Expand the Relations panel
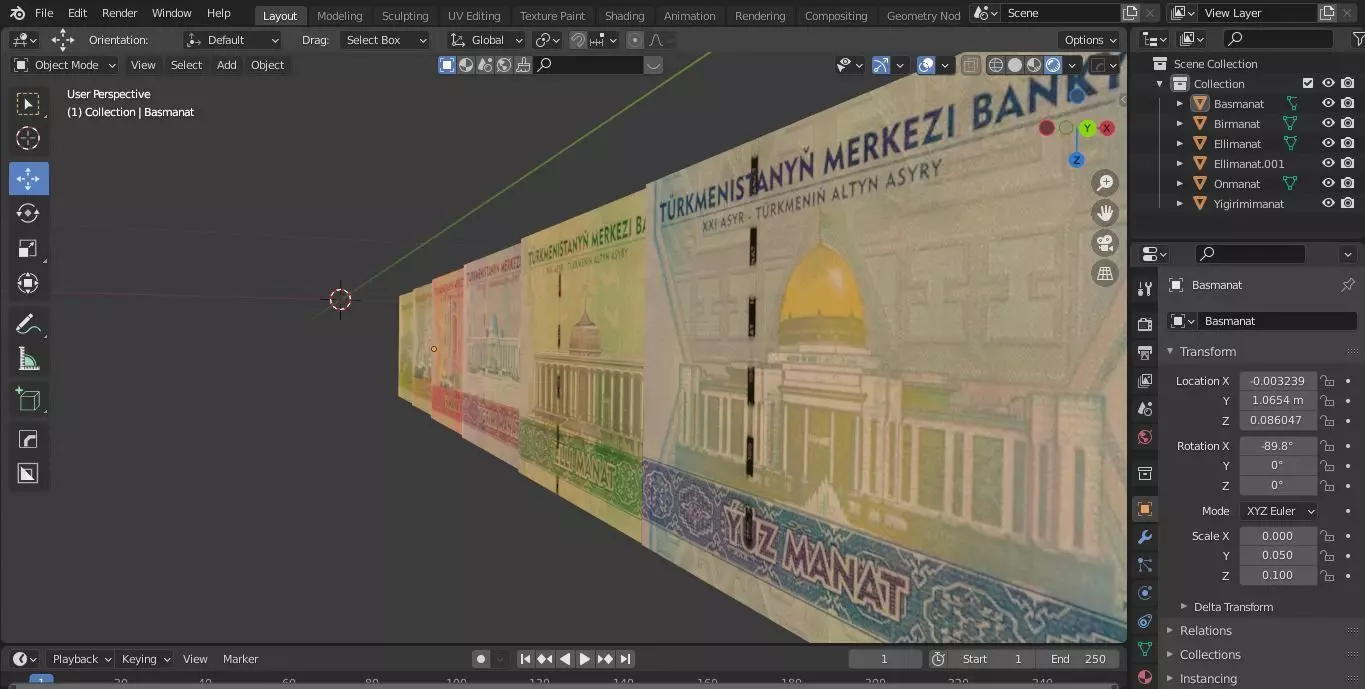 [x=1205, y=631]
